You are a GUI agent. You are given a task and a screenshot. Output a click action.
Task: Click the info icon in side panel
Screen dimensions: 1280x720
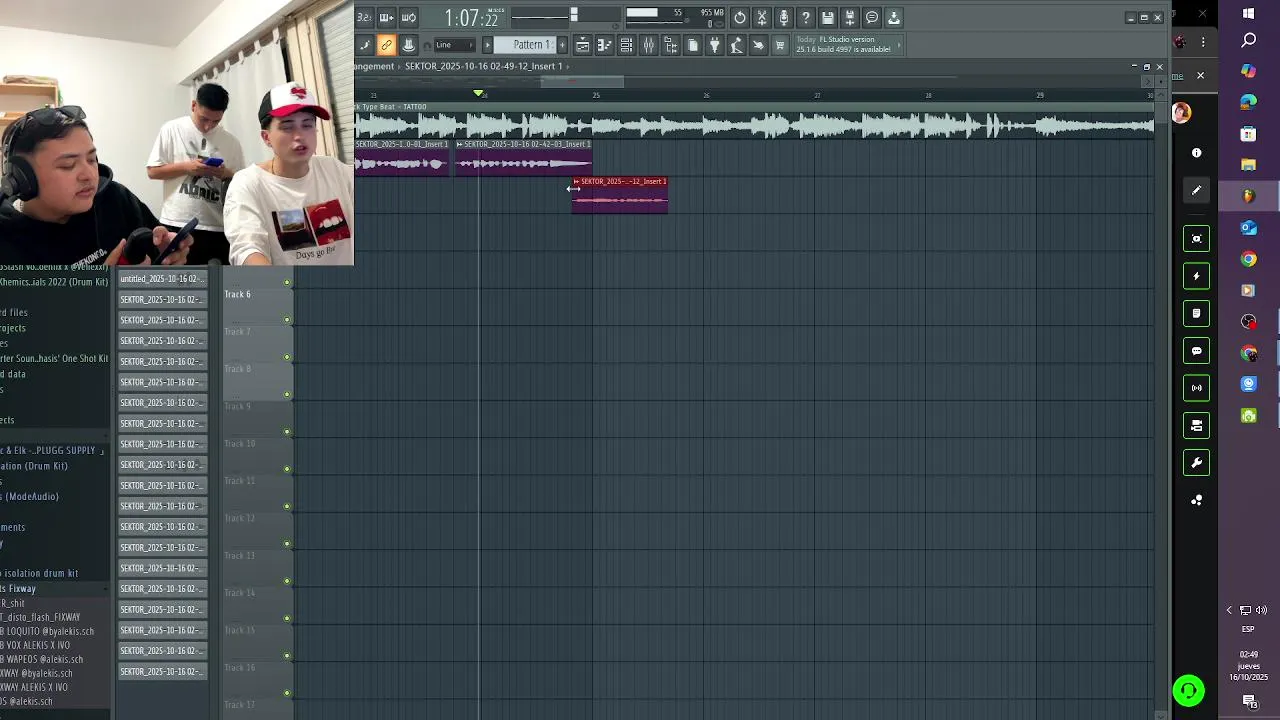pyautogui.click(x=1196, y=153)
